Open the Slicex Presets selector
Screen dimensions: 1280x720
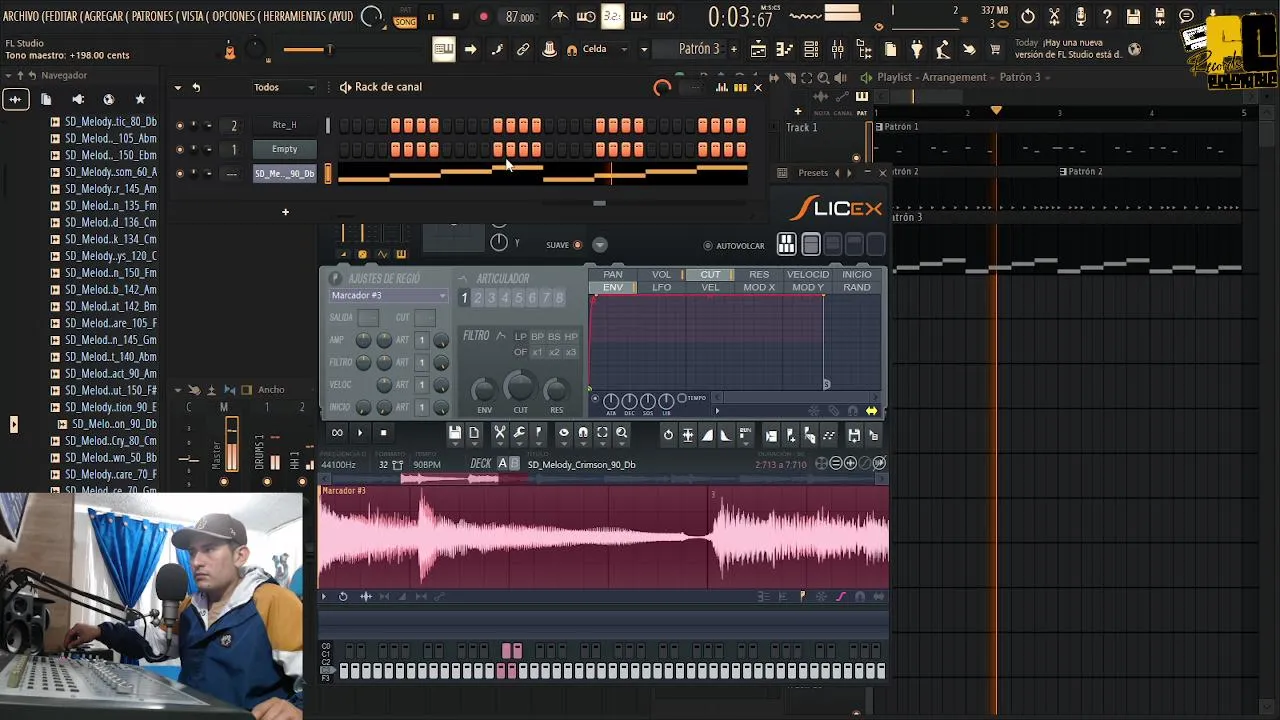pos(813,173)
